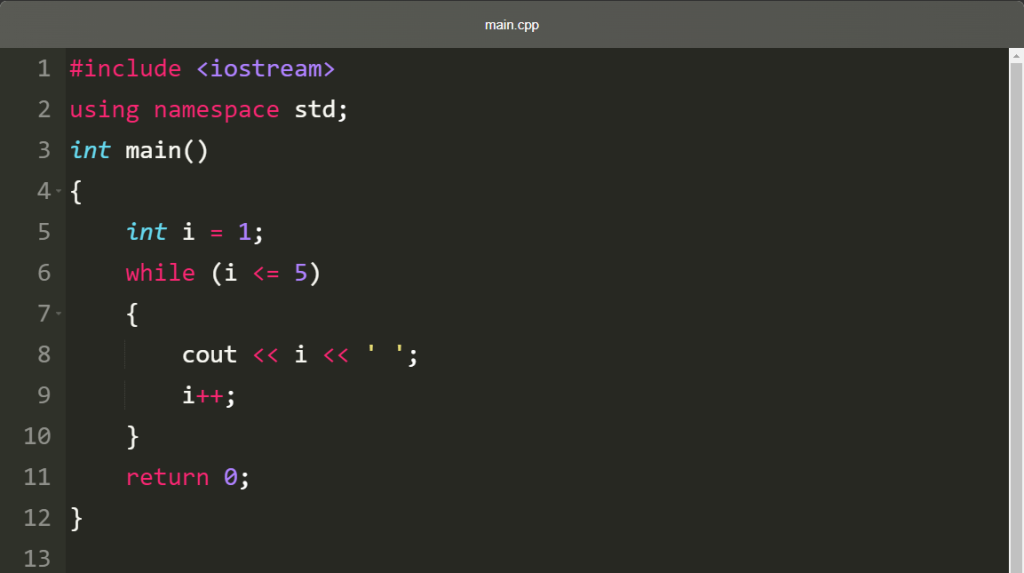The image size is (1024, 573).
Task: Click line number 10 in the gutter
Action: (37, 436)
